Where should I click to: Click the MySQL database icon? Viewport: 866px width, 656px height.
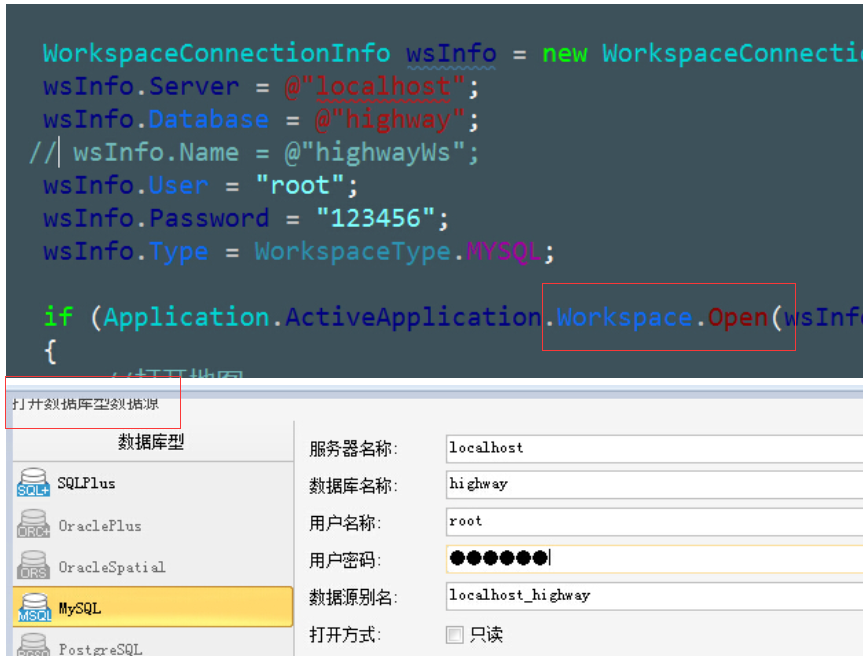(33, 608)
